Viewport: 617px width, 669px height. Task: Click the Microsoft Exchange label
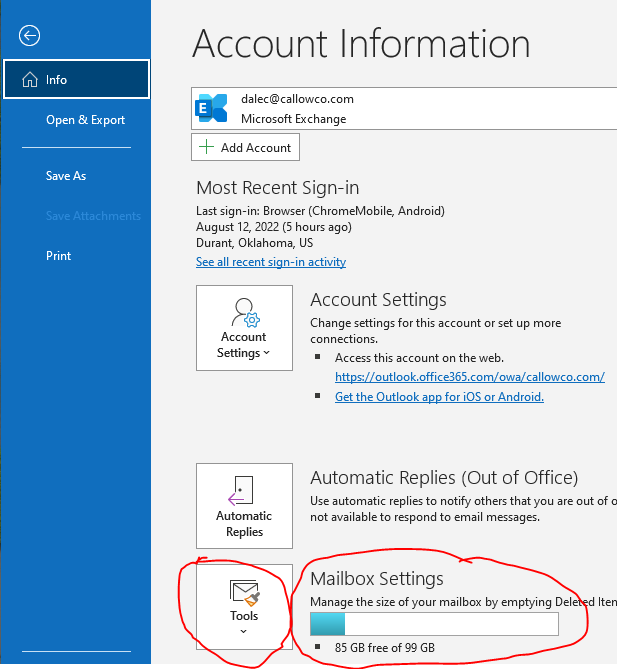(294, 119)
